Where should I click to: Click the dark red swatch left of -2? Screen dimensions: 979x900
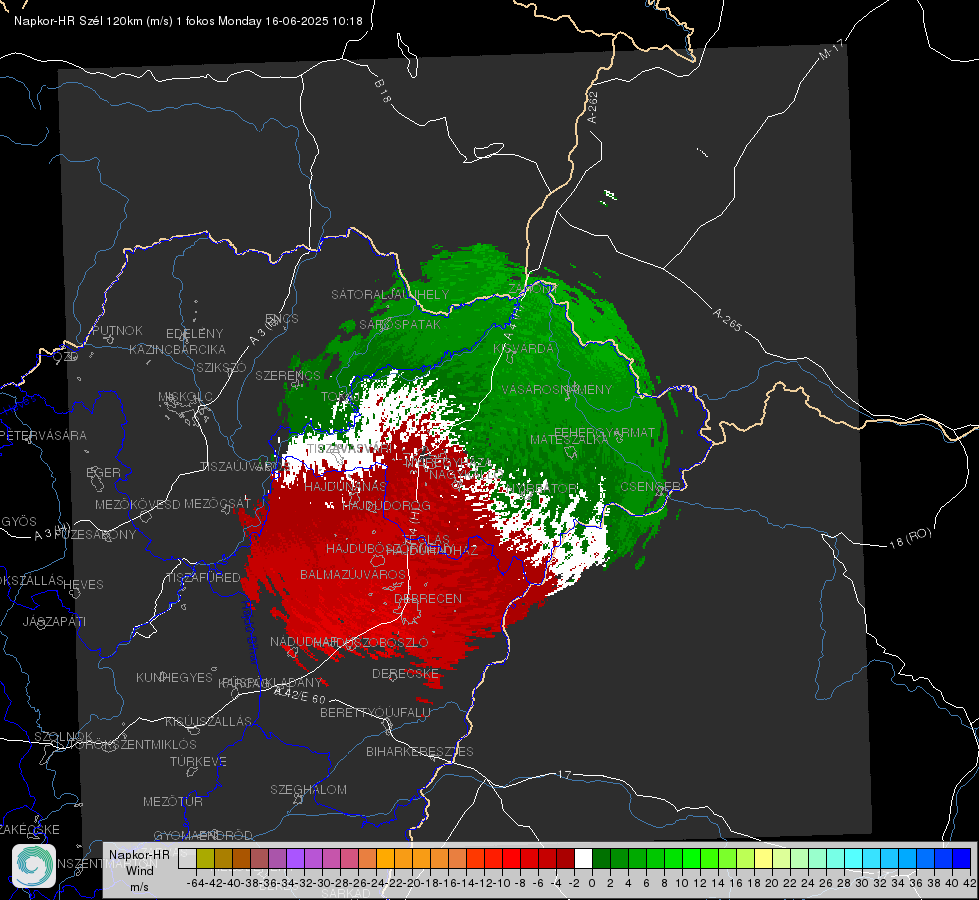tap(565, 858)
